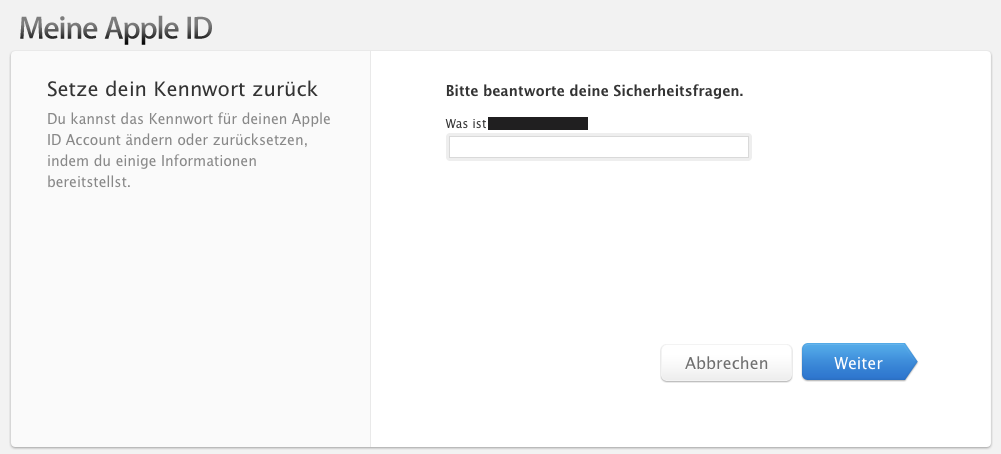
Task: Click the 'Was ist' question label
Action: [x=466, y=123]
